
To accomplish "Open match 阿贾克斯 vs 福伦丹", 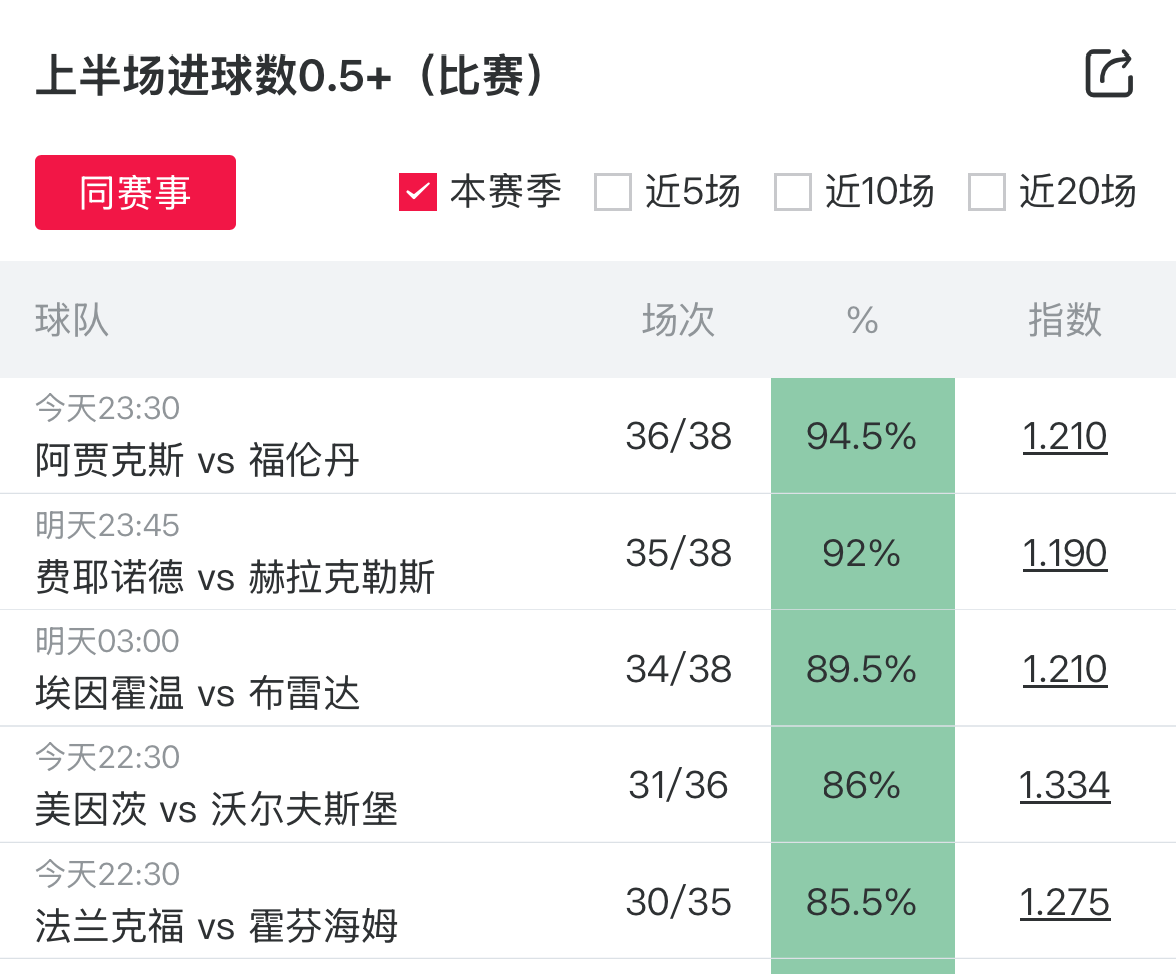I will tap(197, 461).
